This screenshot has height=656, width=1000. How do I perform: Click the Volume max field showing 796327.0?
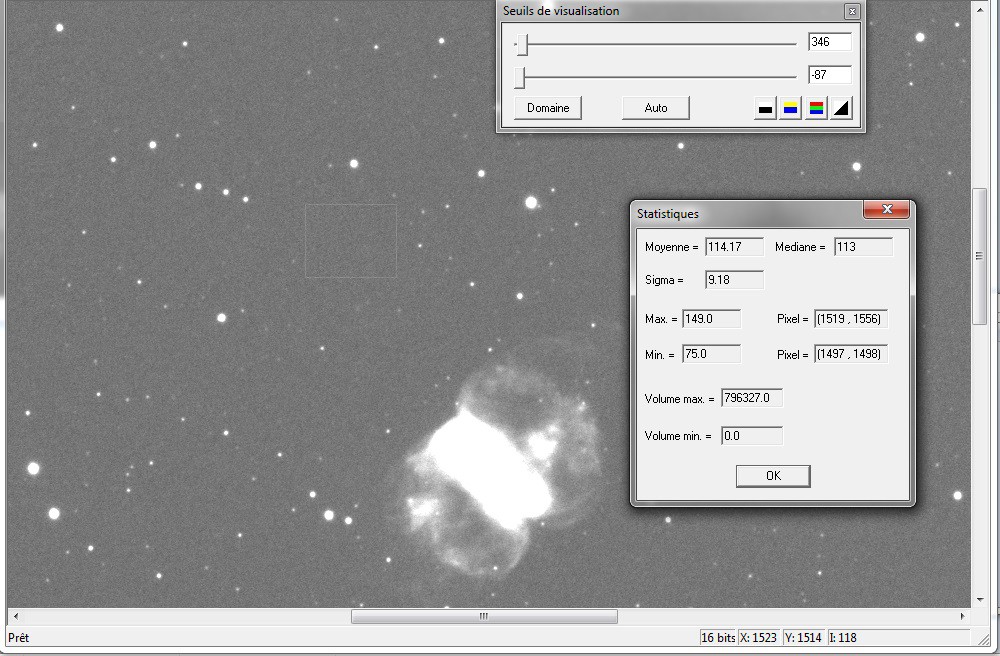750,397
